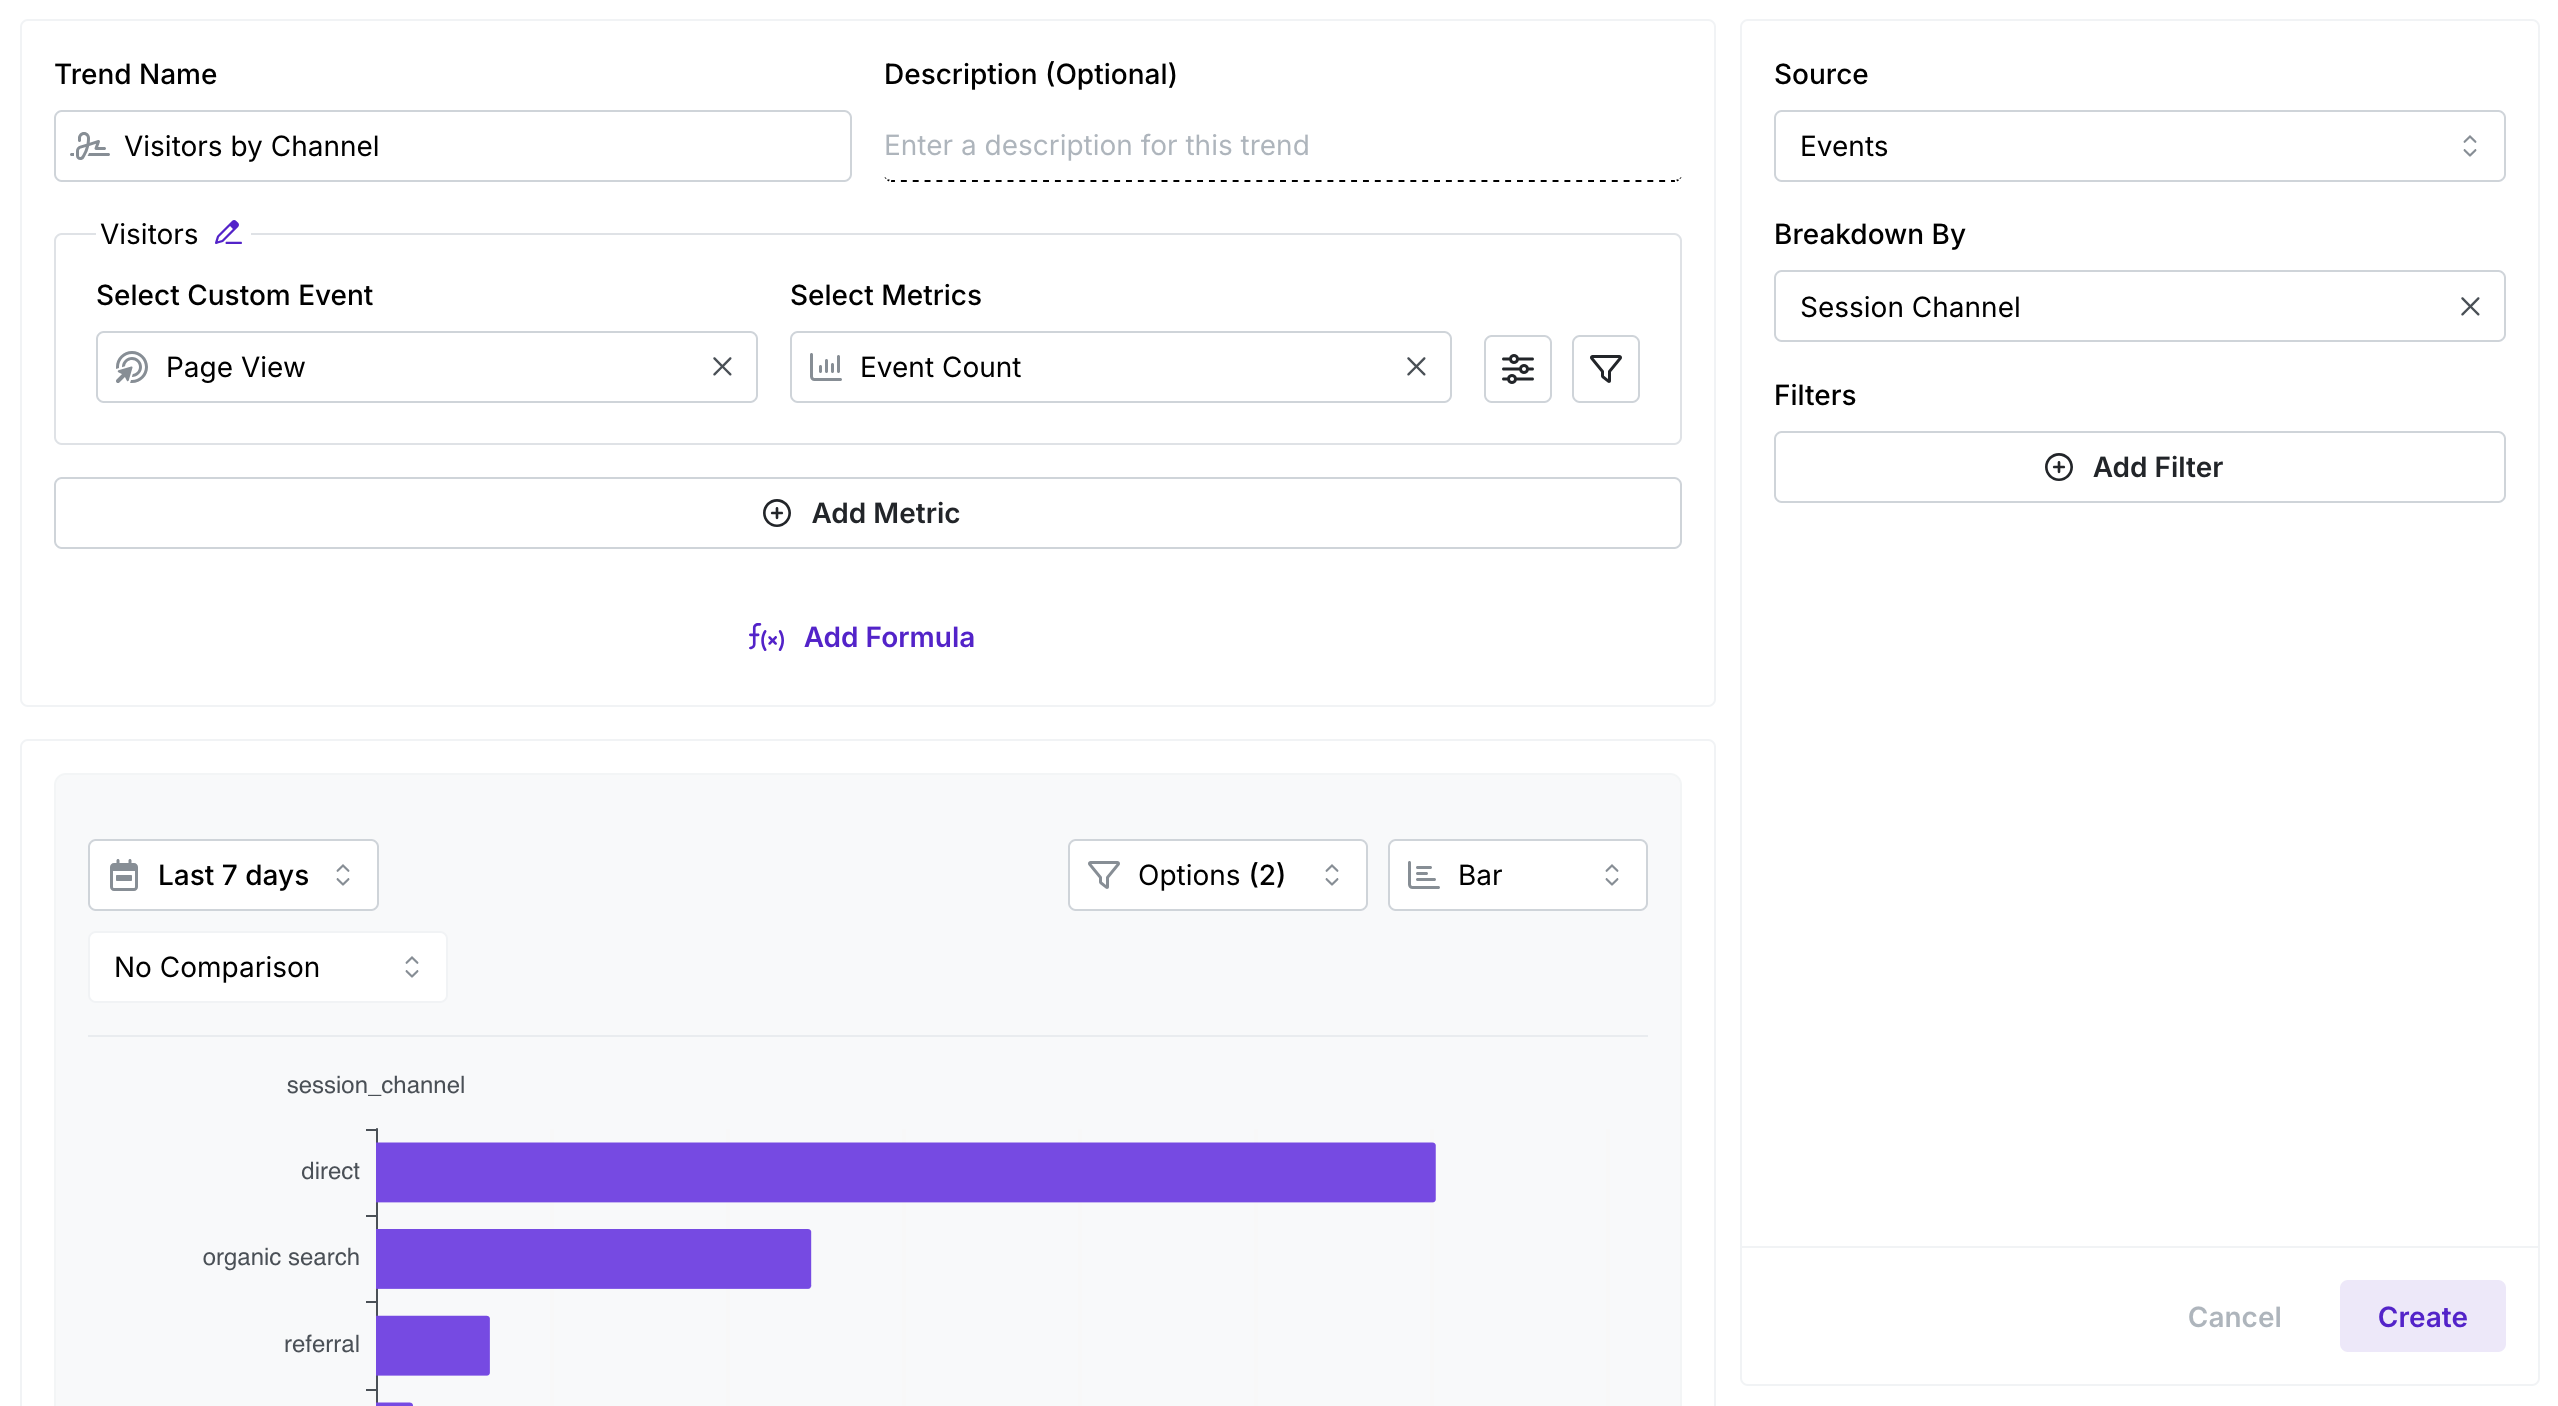Click into the description text field
The image size is (2558, 1406).
pyautogui.click(x=1281, y=146)
